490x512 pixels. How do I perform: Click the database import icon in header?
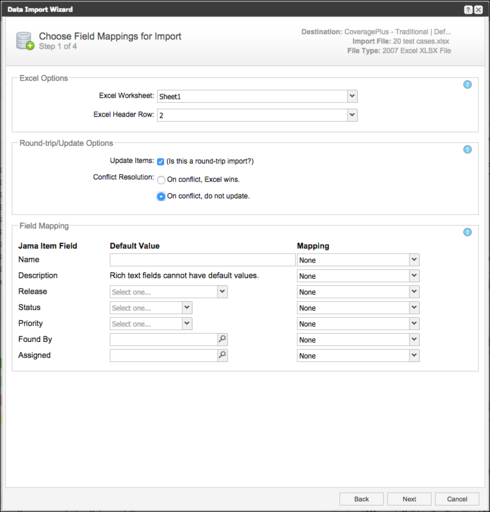[25, 41]
